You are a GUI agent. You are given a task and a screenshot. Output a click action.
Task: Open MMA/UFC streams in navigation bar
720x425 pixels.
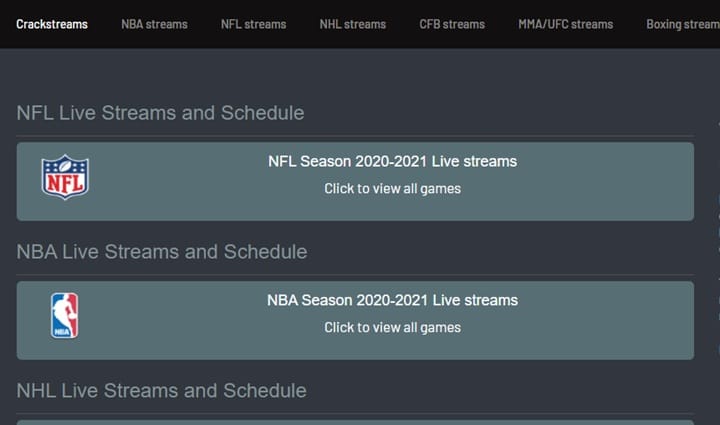(x=566, y=24)
